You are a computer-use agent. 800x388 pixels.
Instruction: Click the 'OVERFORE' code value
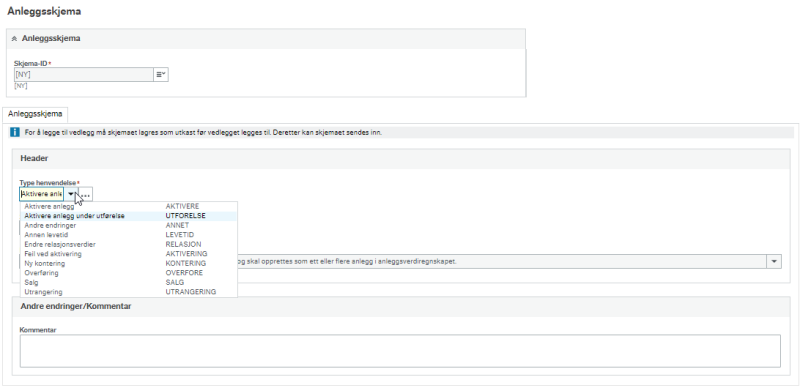coord(184,273)
